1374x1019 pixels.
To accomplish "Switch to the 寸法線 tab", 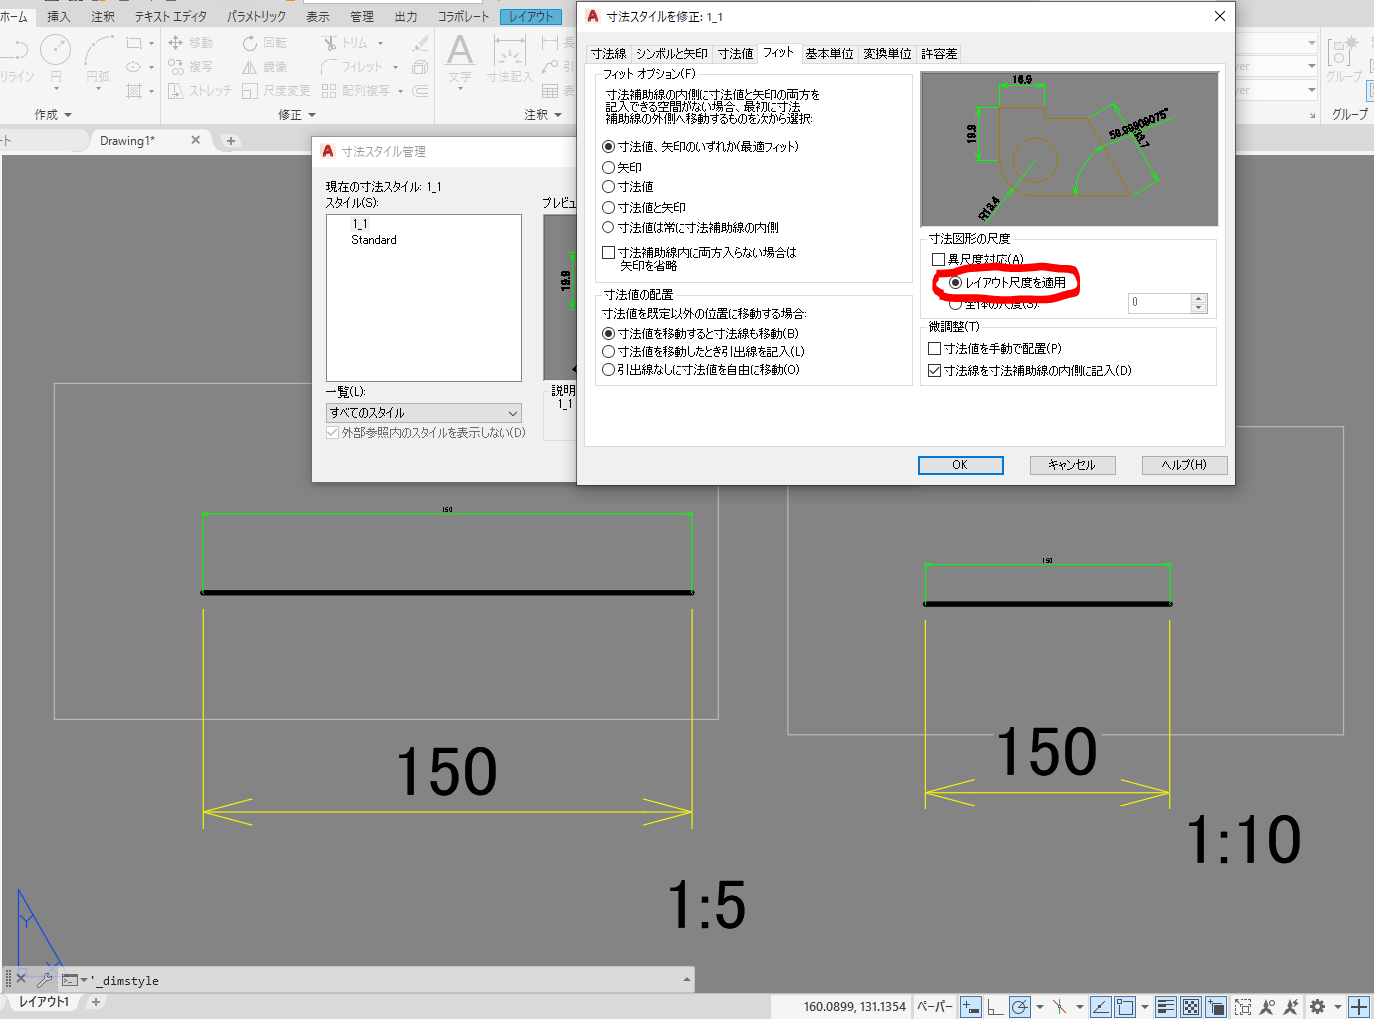I will coord(608,54).
